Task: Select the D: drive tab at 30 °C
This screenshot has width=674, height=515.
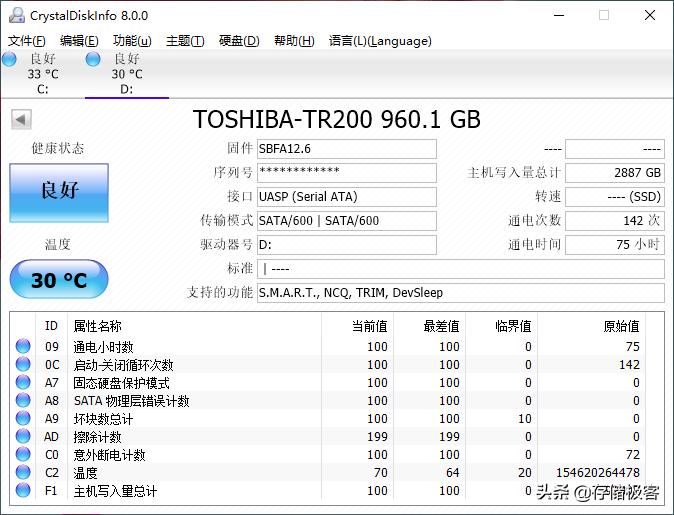Action: coord(127,74)
